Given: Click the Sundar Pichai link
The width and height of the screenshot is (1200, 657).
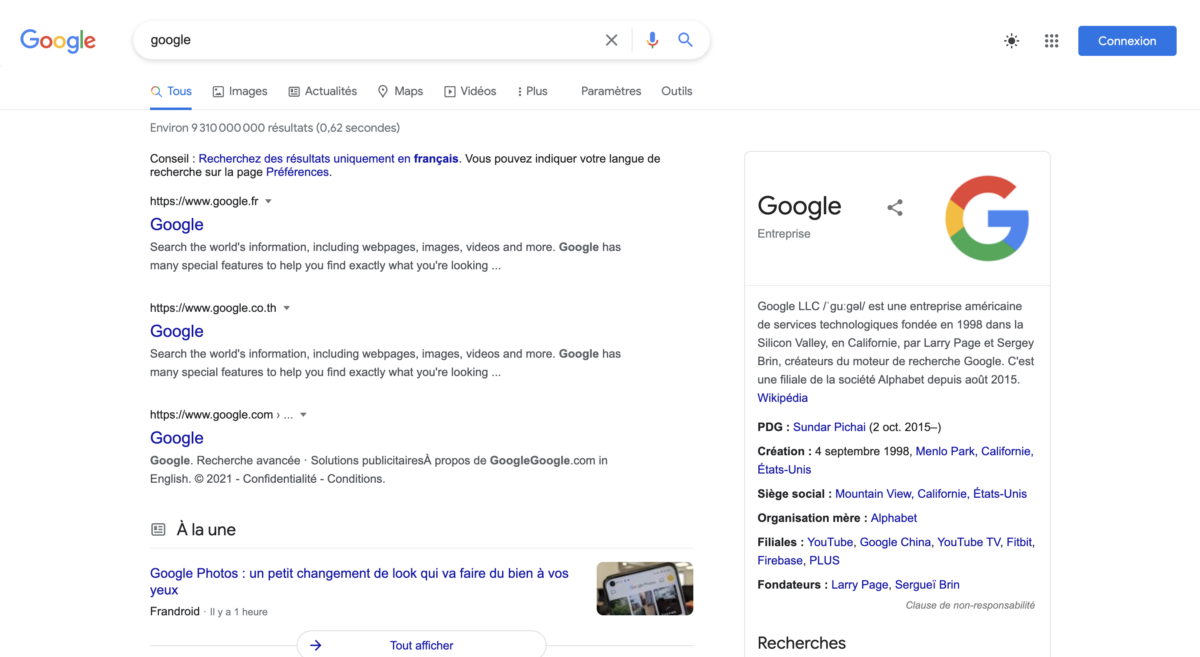Looking at the screenshot, I should click(829, 427).
